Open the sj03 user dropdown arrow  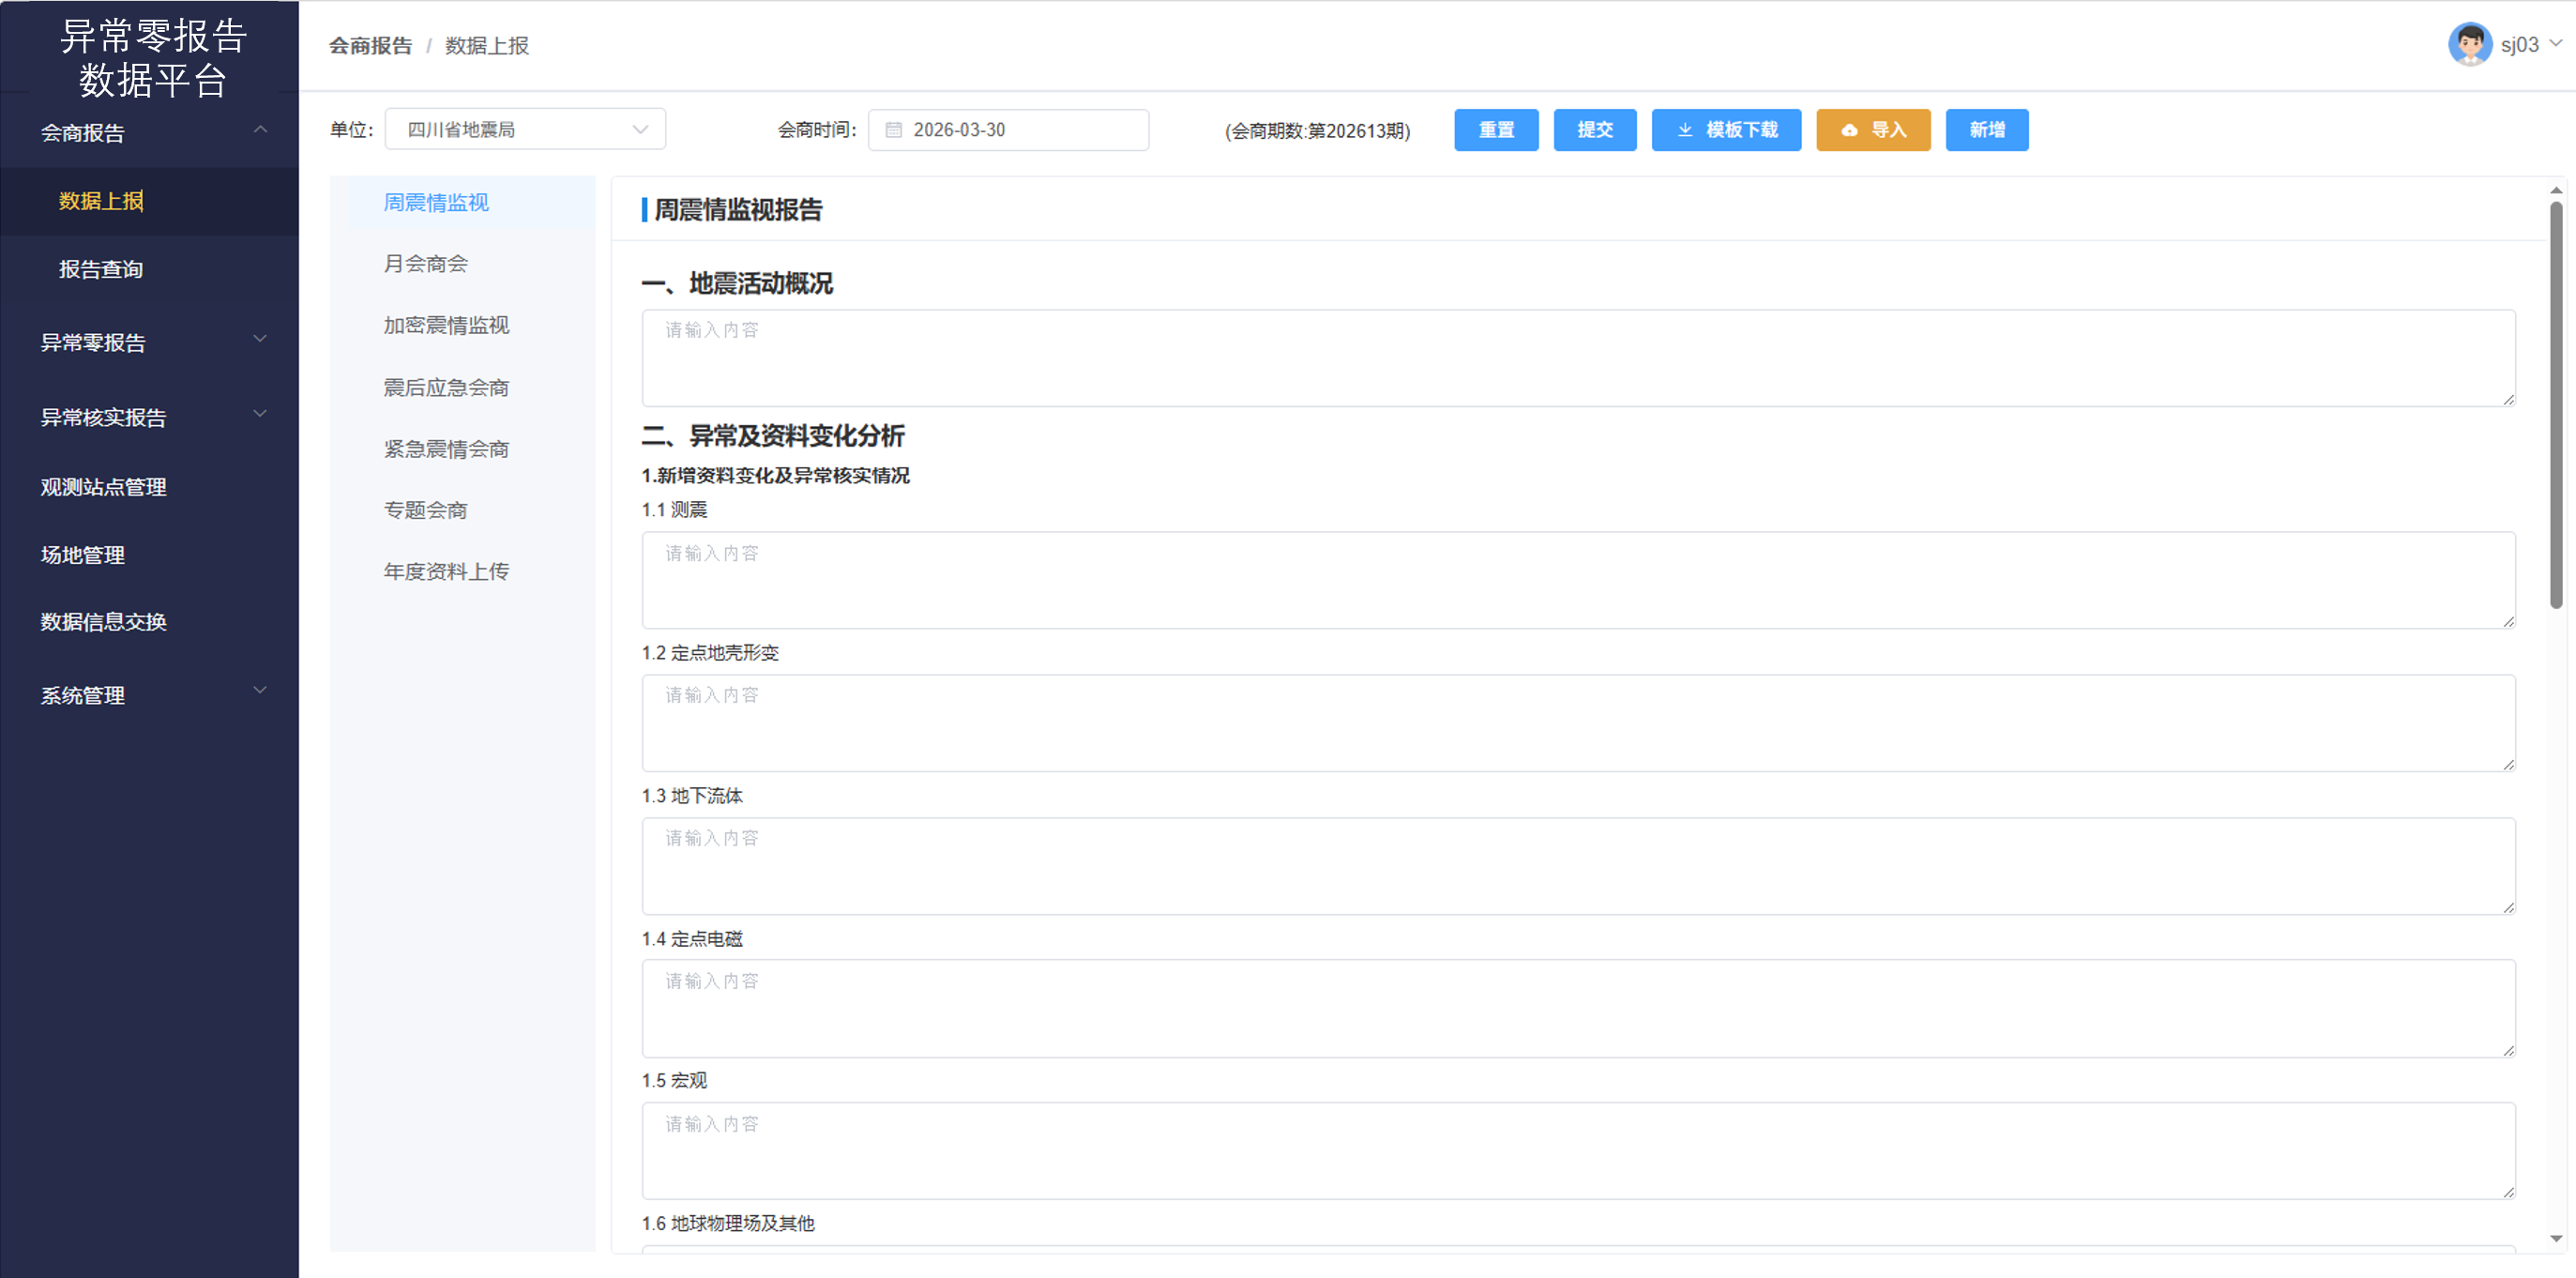pos(2556,43)
